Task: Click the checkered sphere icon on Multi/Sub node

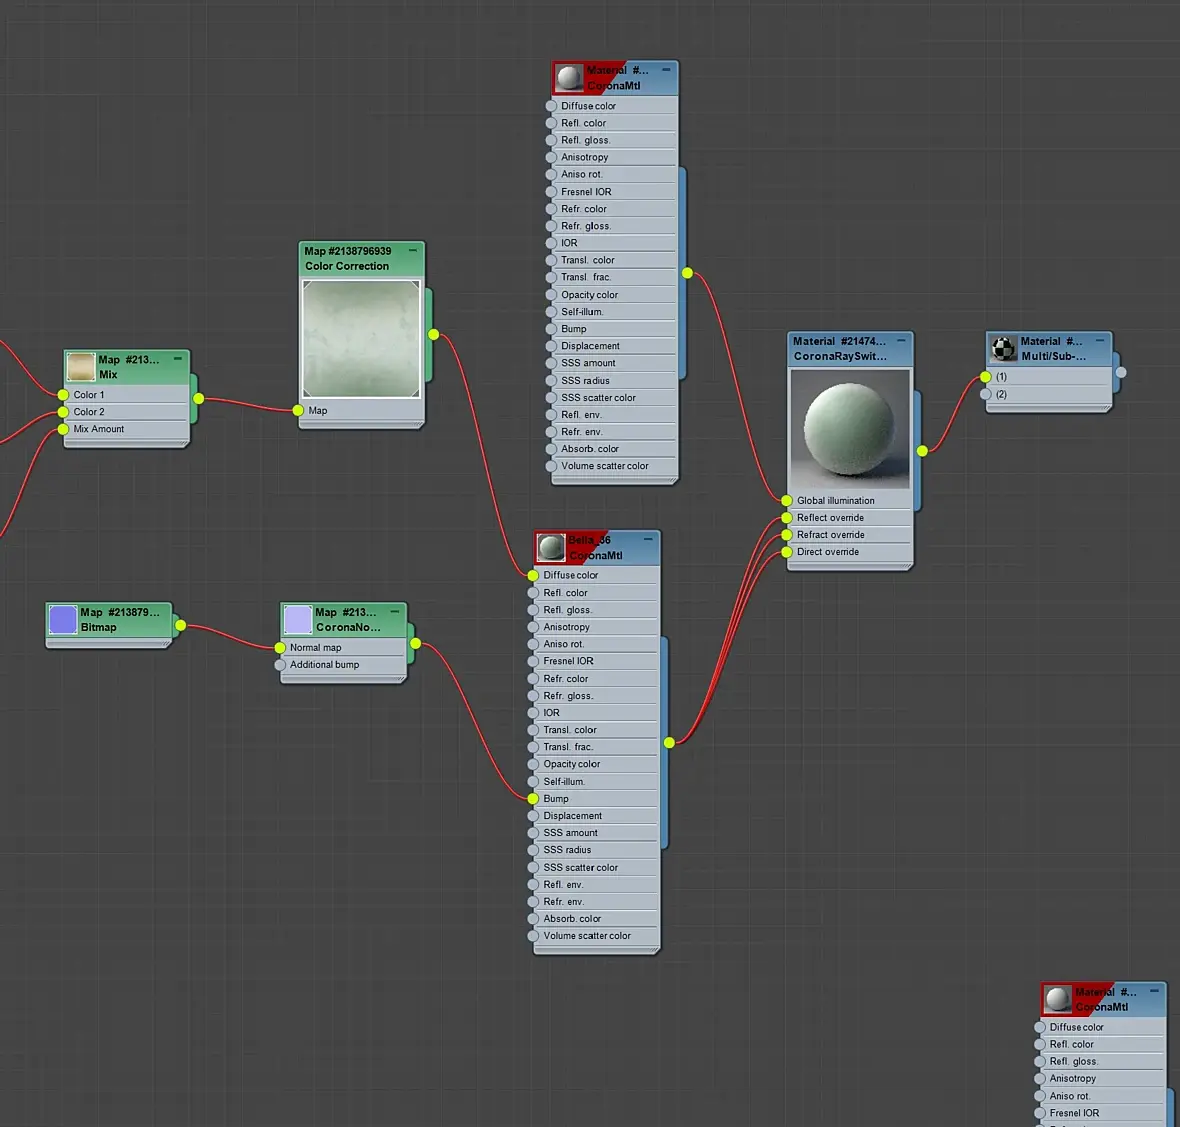Action: tap(1003, 348)
